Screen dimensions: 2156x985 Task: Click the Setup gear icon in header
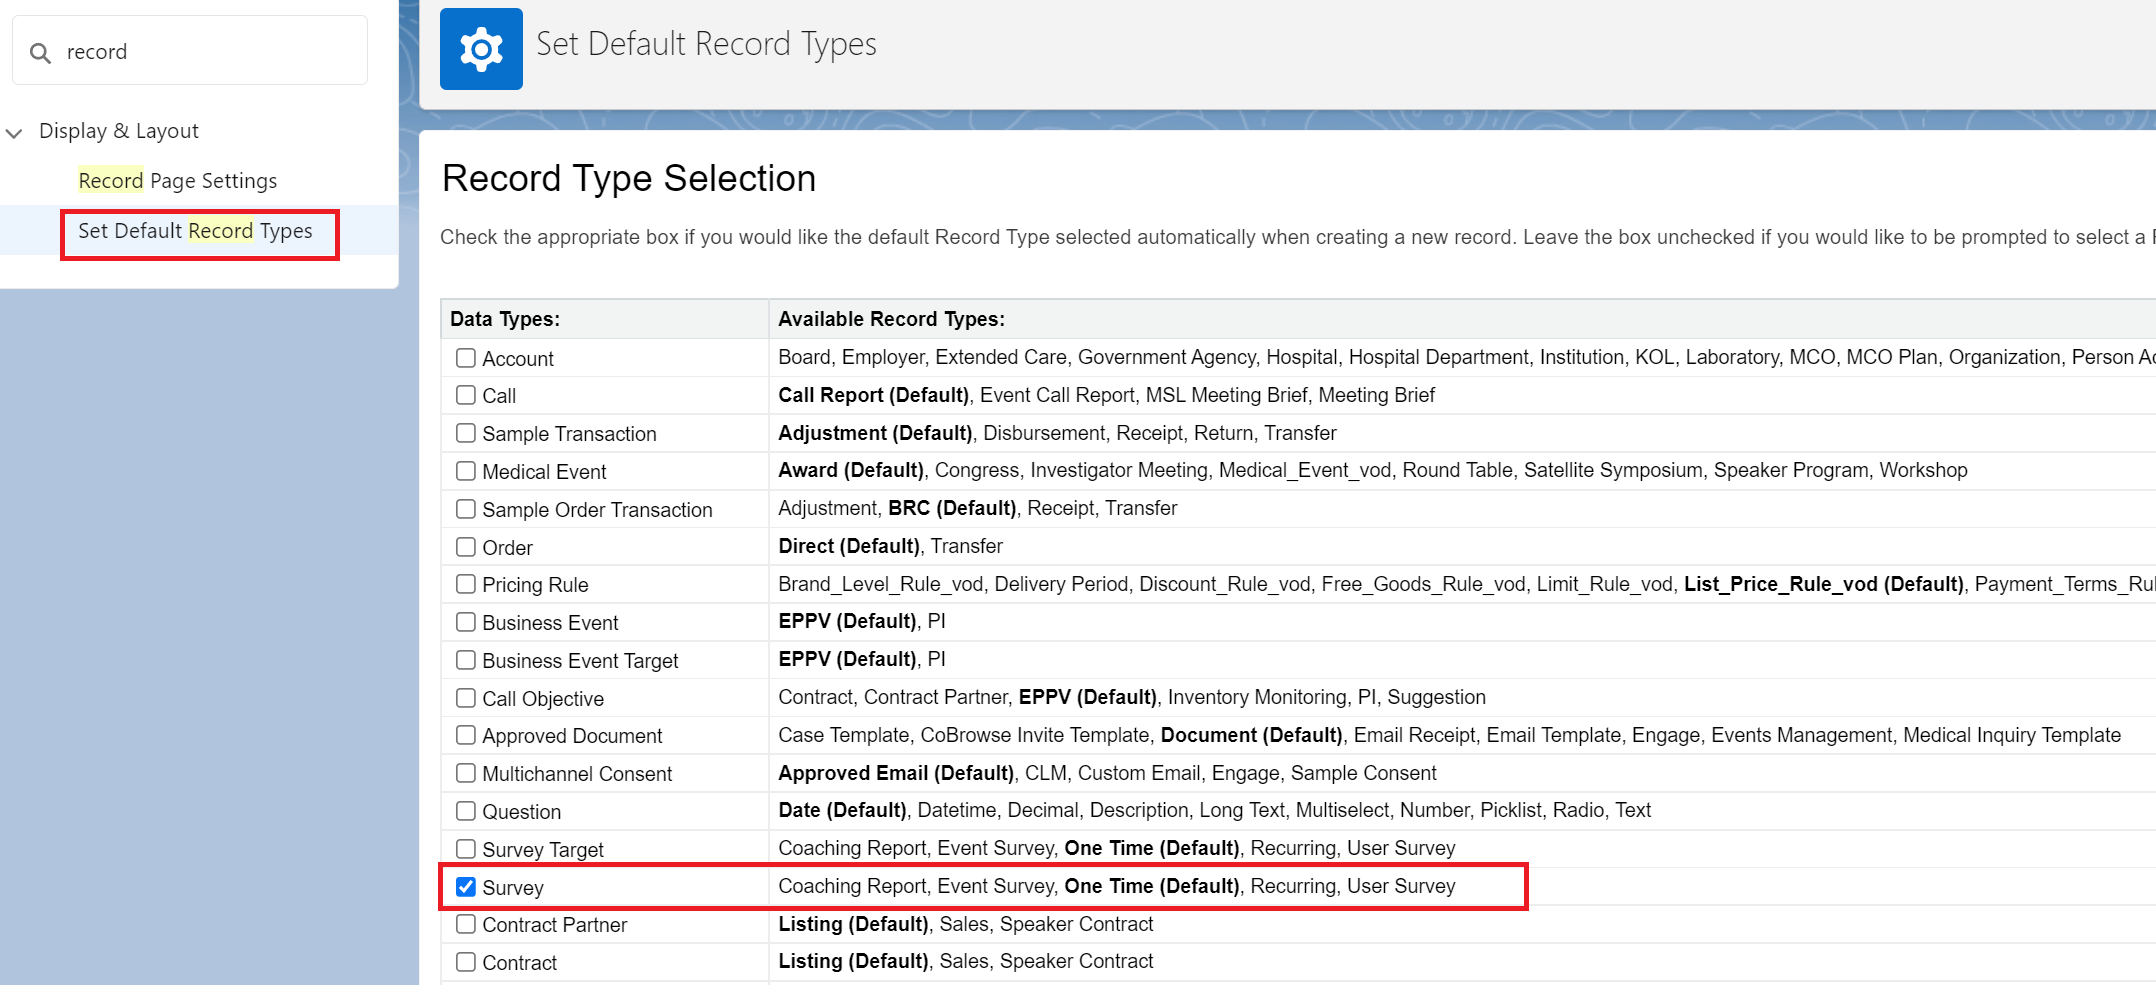coord(481,49)
